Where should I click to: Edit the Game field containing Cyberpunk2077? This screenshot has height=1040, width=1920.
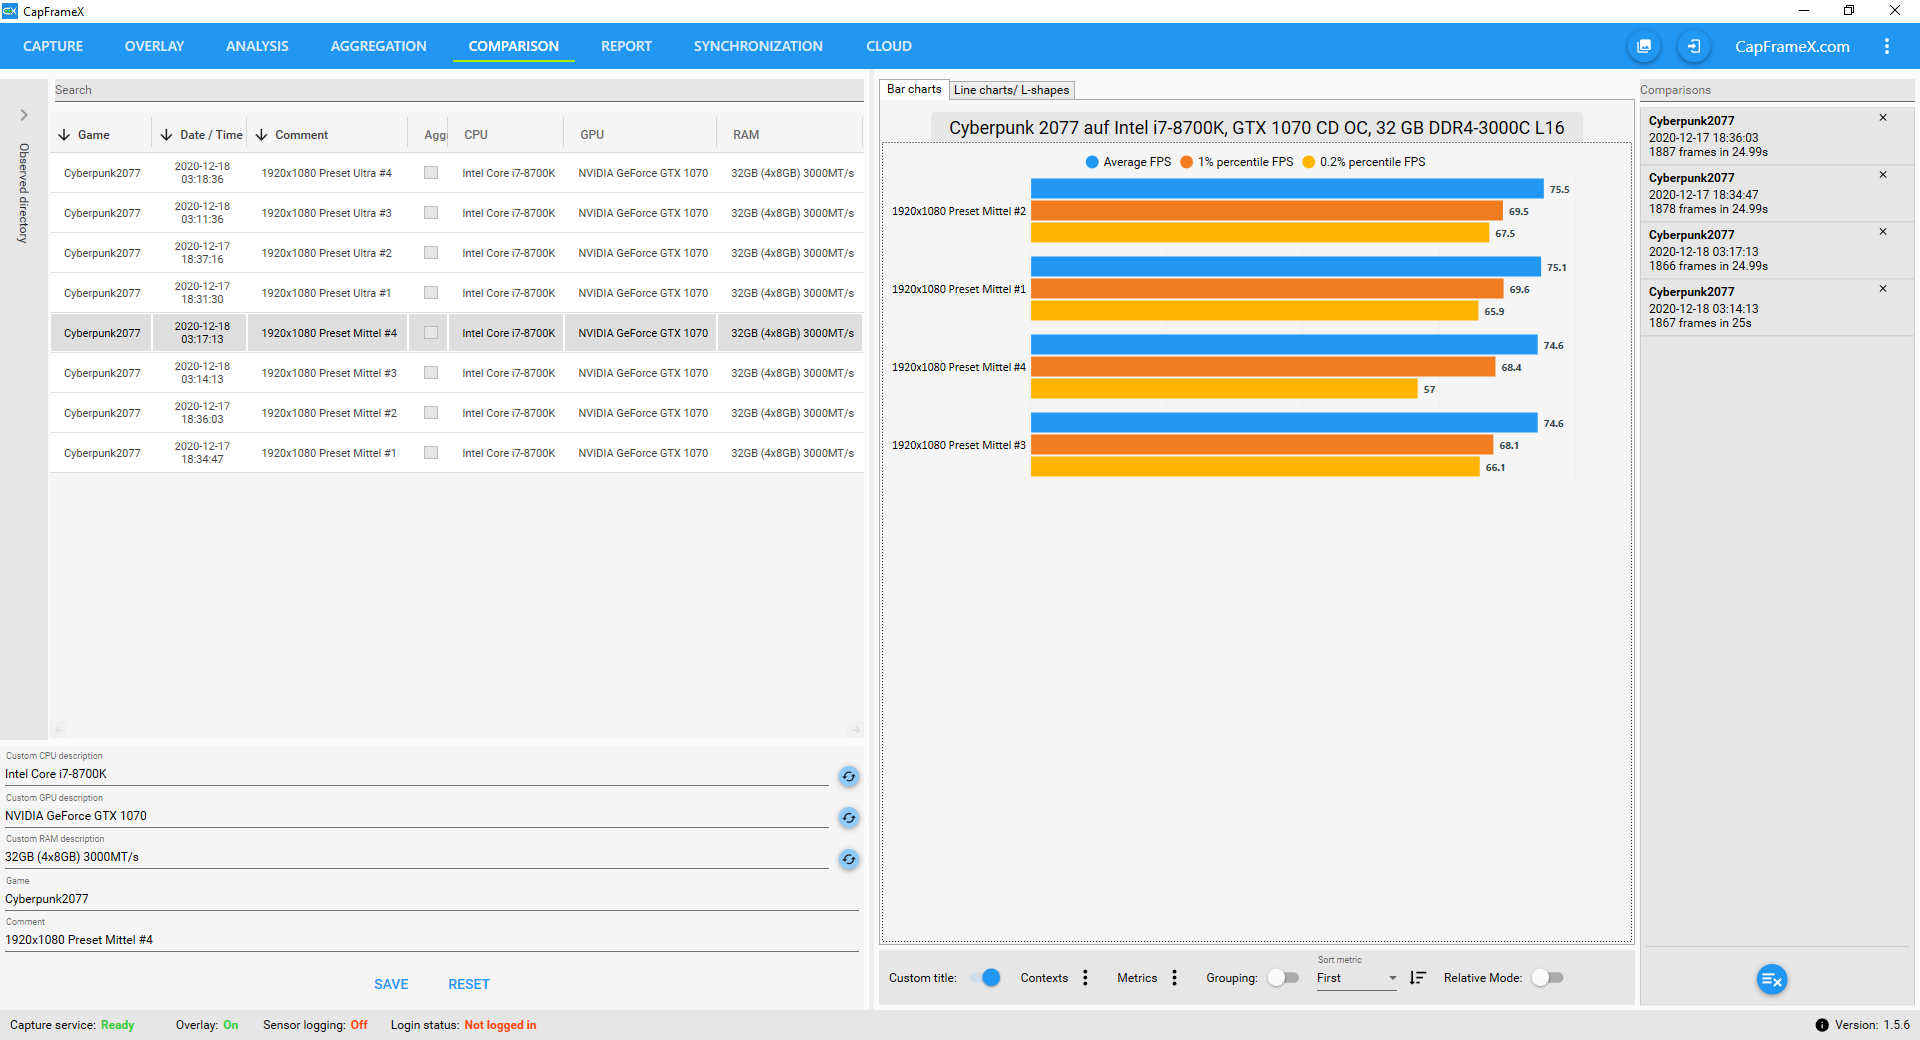pos(432,899)
